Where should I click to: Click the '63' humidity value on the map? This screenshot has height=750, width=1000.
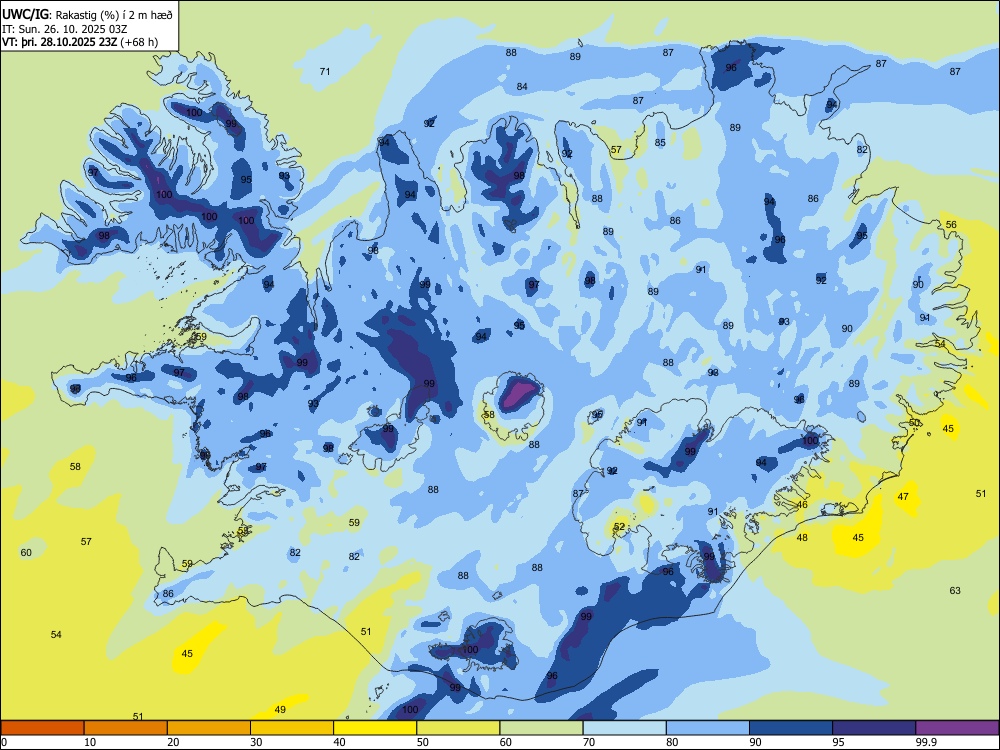coord(955,591)
